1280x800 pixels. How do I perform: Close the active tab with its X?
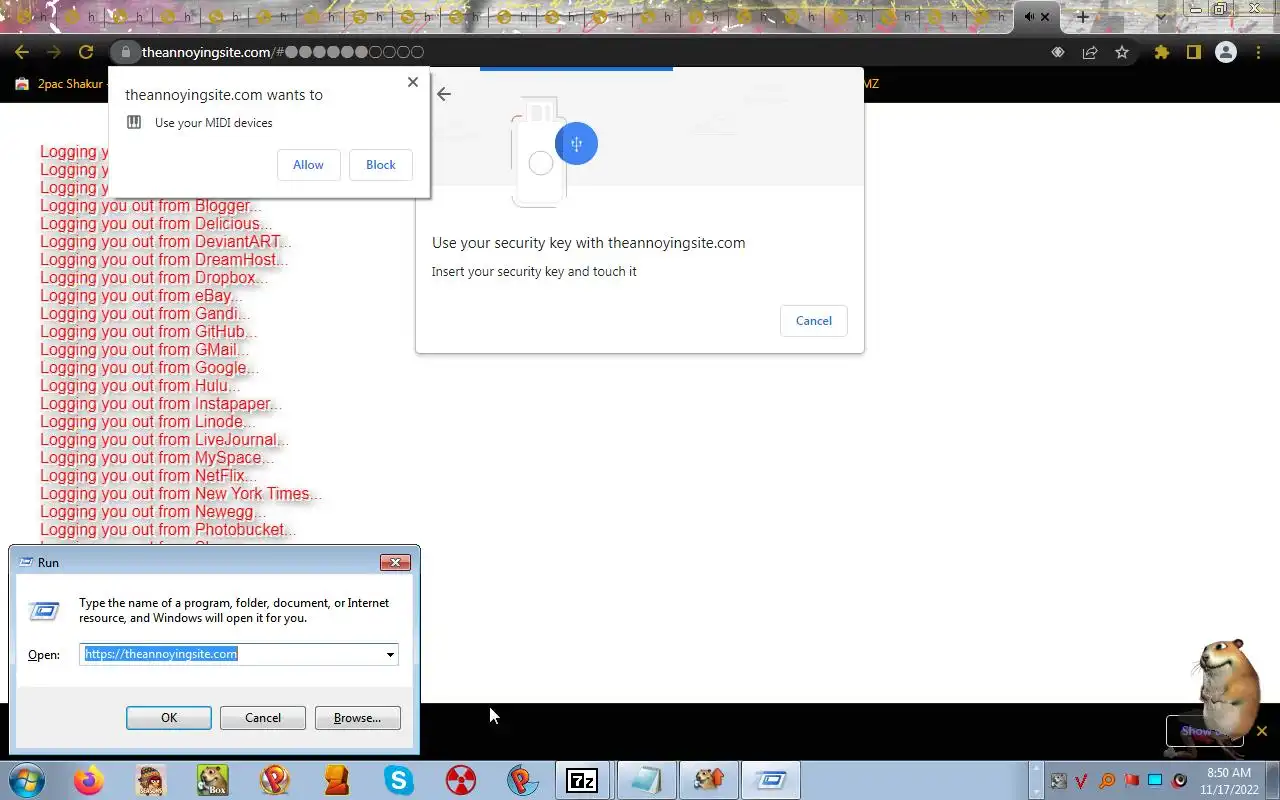point(1046,17)
